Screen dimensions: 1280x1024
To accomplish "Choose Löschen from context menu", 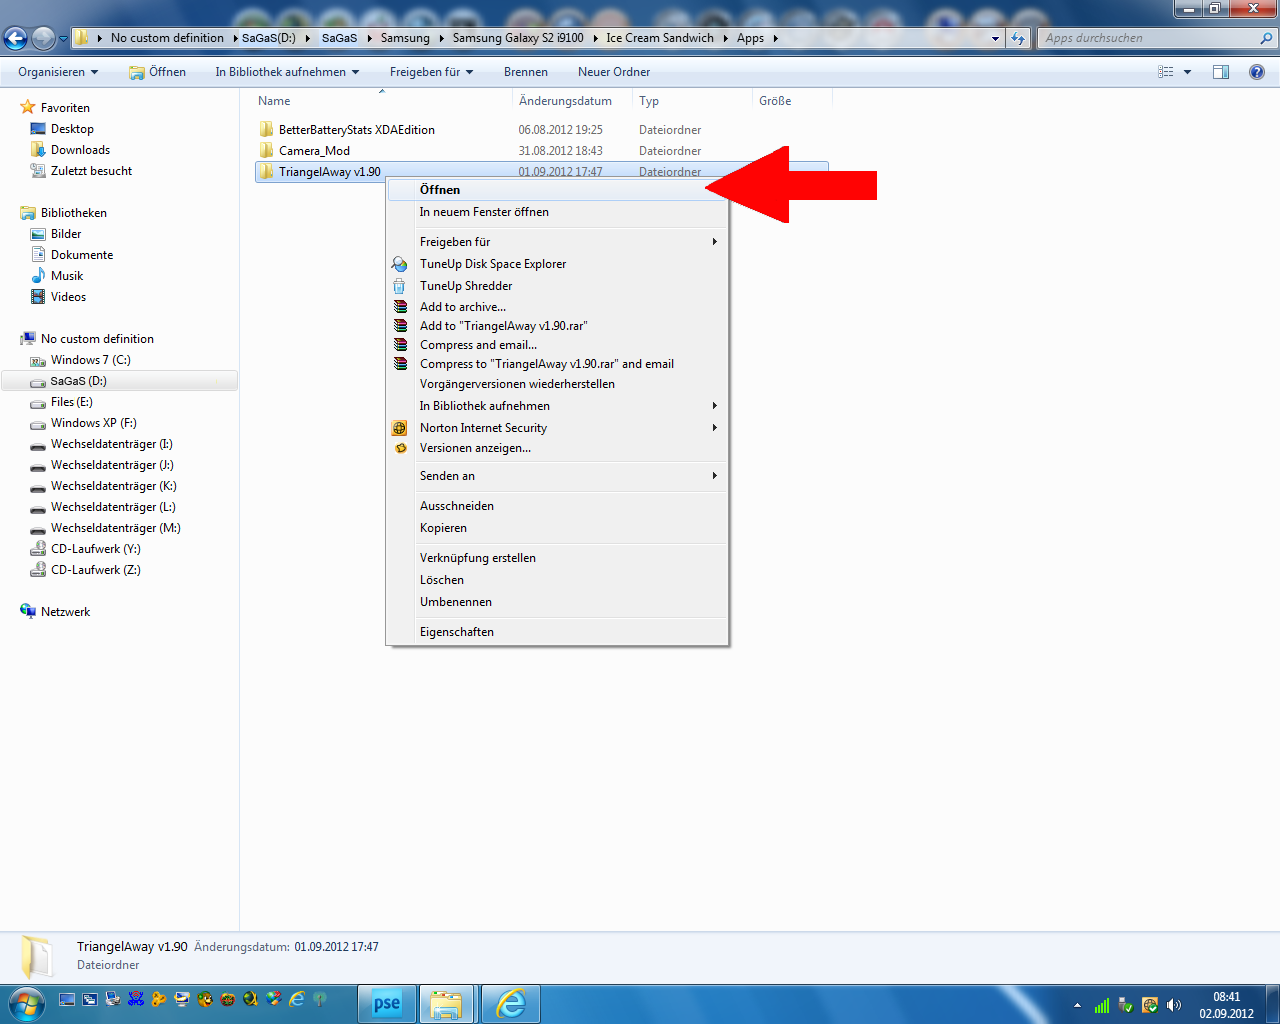I will (557, 580).
